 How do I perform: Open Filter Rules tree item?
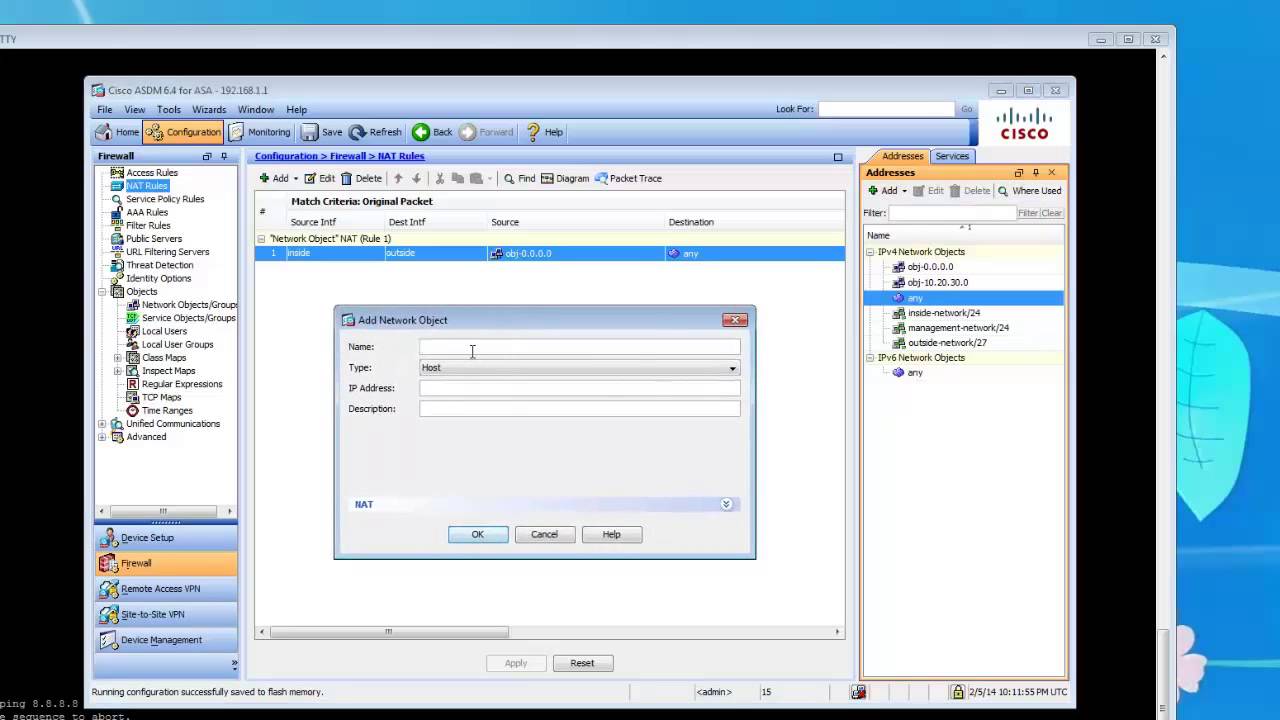148,225
